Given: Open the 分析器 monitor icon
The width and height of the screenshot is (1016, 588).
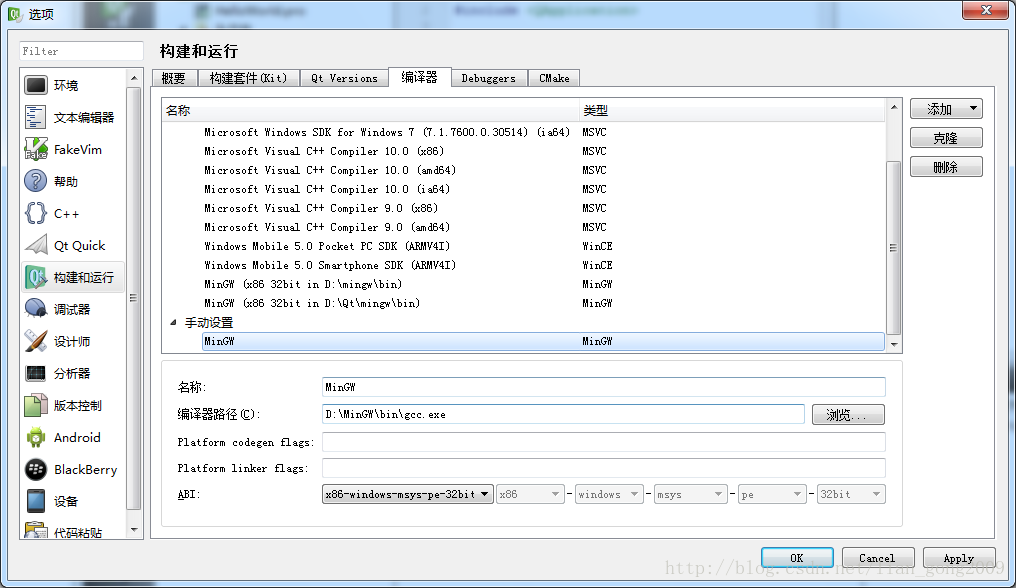Looking at the screenshot, I should (x=36, y=373).
